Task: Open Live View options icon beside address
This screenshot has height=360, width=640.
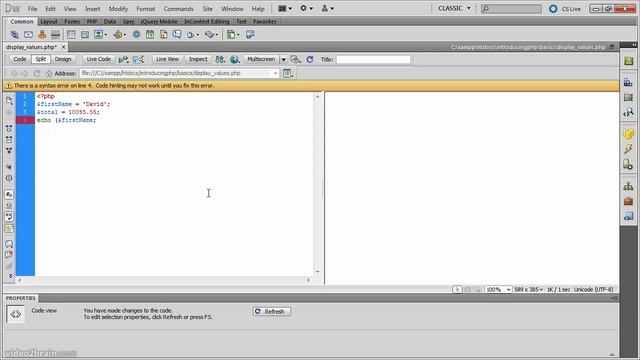Action: point(288,73)
